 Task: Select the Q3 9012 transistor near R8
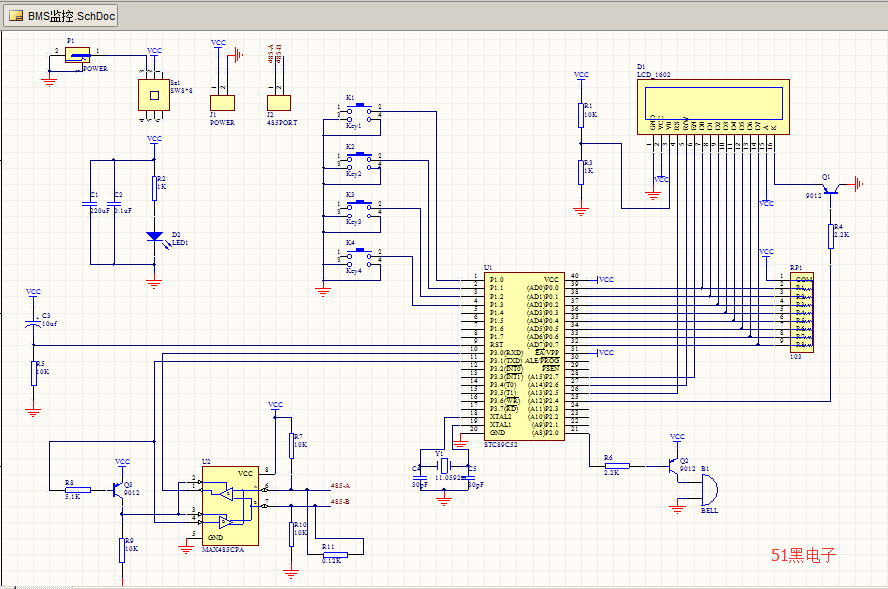pyautogui.click(x=119, y=490)
